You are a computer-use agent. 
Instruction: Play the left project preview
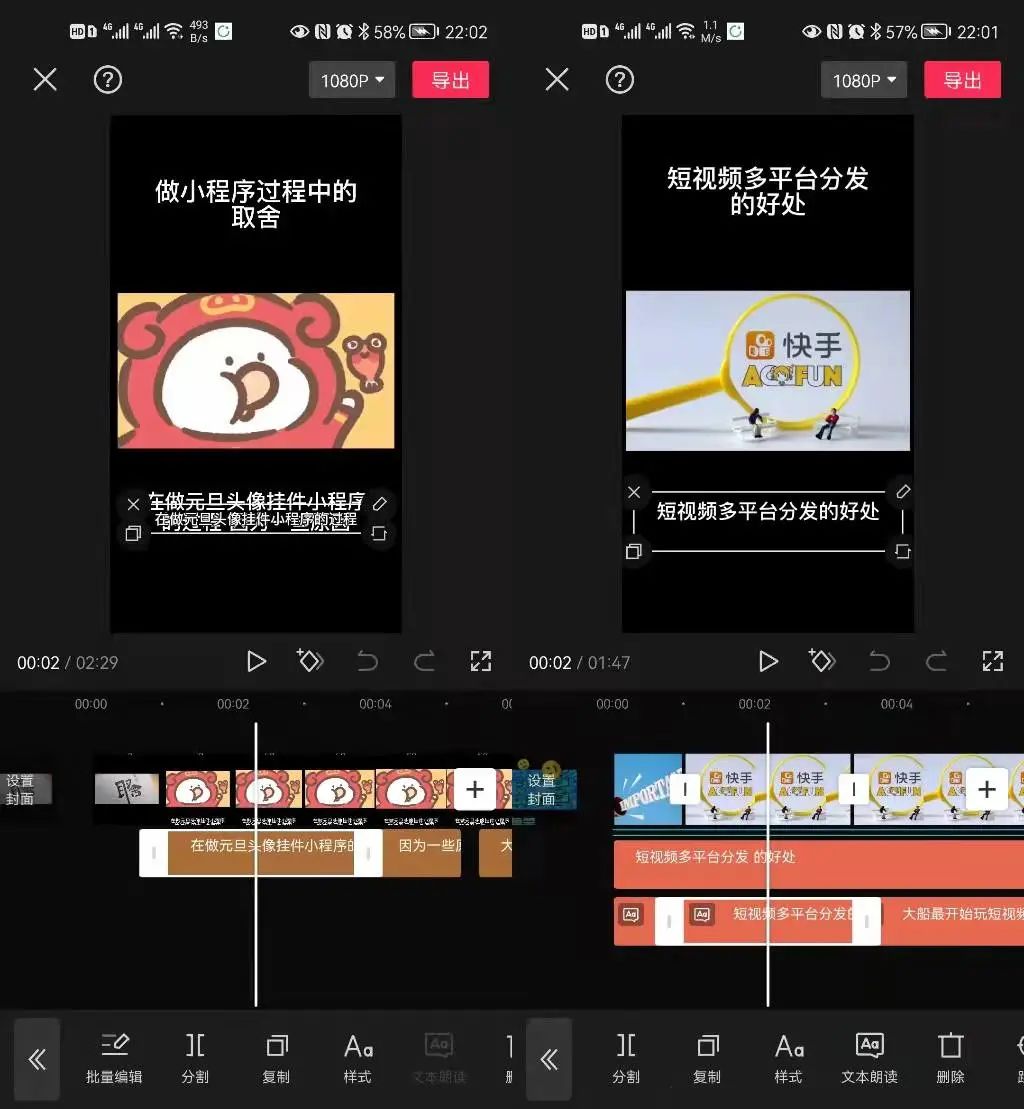pyautogui.click(x=256, y=661)
